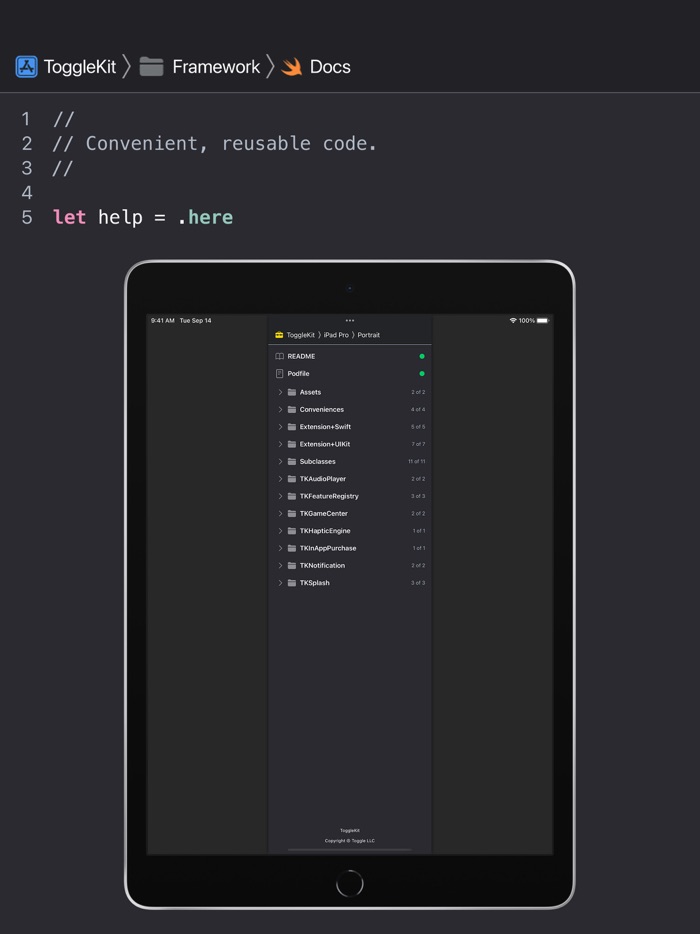Click the ToggleKit Xcode app icon
Screen dimensions: 700x934
(x=27, y=67)
